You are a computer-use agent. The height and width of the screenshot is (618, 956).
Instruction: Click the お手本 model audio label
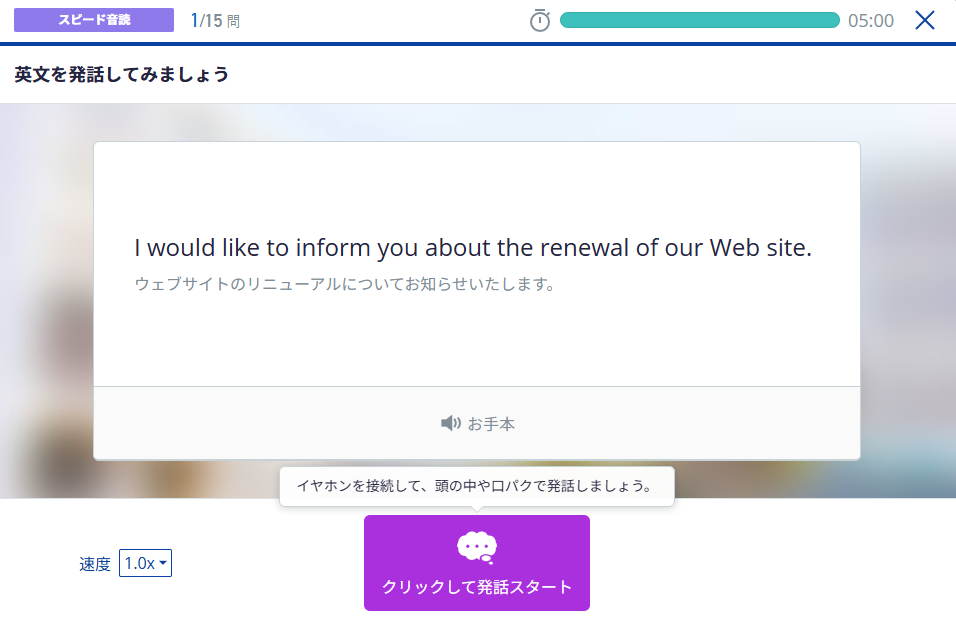[x=491, y=424]
